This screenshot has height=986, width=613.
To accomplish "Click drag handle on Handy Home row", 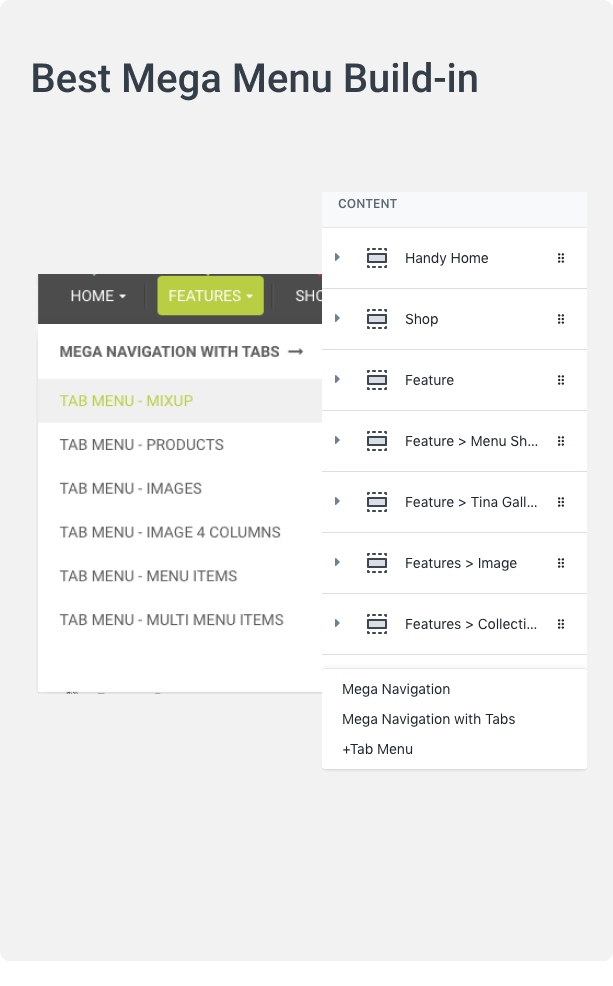I will coord(561,258).
